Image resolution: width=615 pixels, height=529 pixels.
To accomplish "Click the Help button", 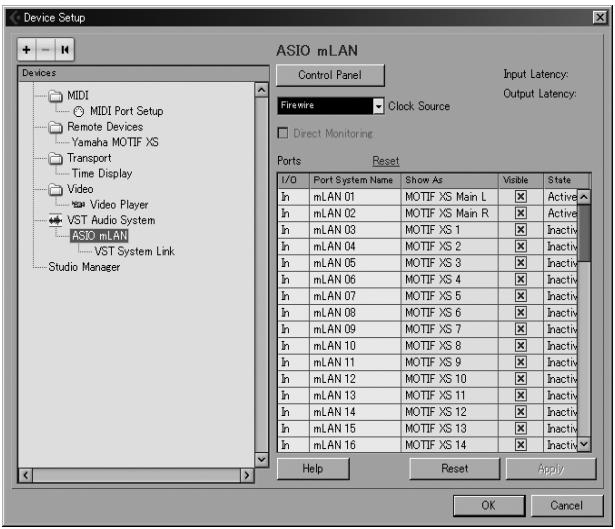I will click(313, 469).
